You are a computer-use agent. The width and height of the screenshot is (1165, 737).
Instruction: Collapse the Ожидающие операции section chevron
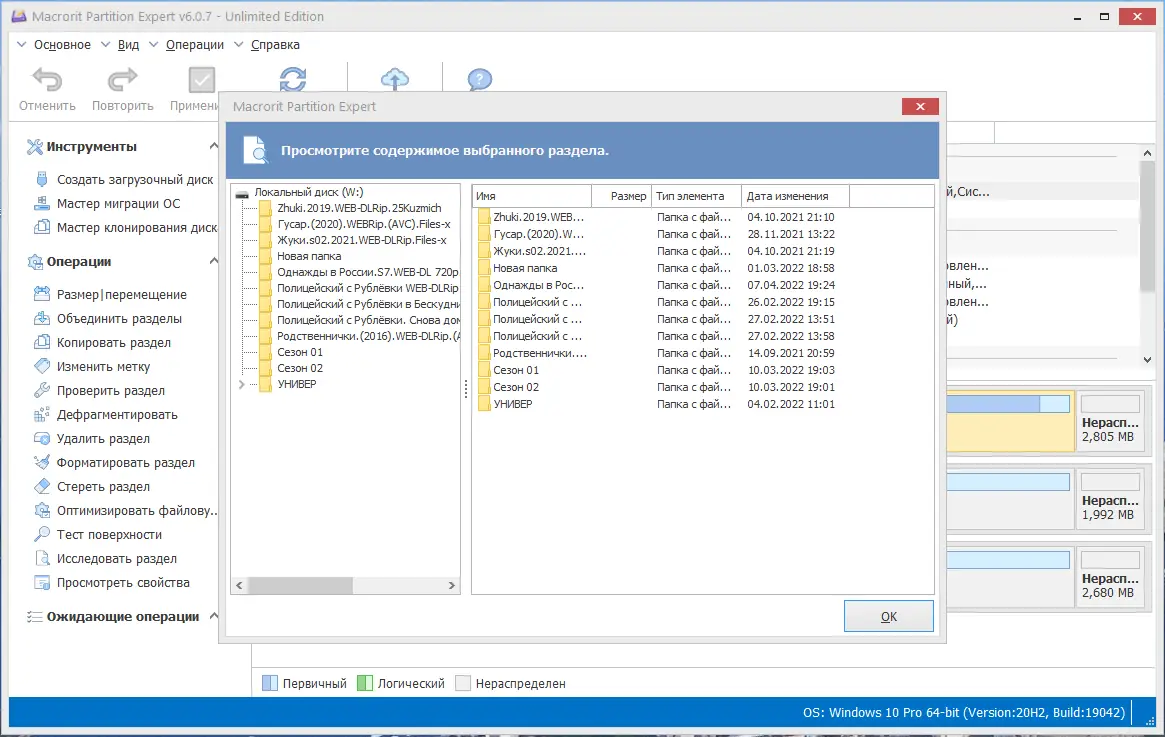pos(213,617)
